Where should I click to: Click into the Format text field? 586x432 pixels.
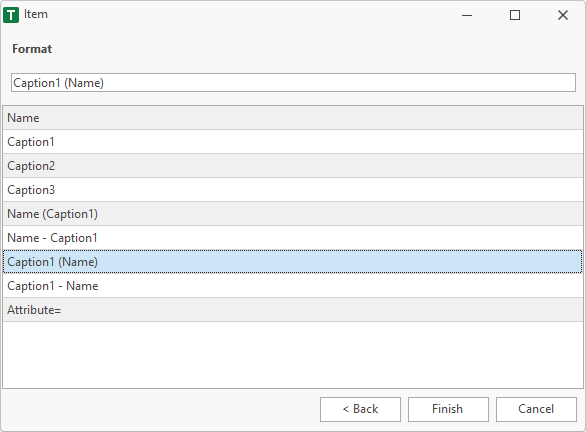(x=293, y=83)
